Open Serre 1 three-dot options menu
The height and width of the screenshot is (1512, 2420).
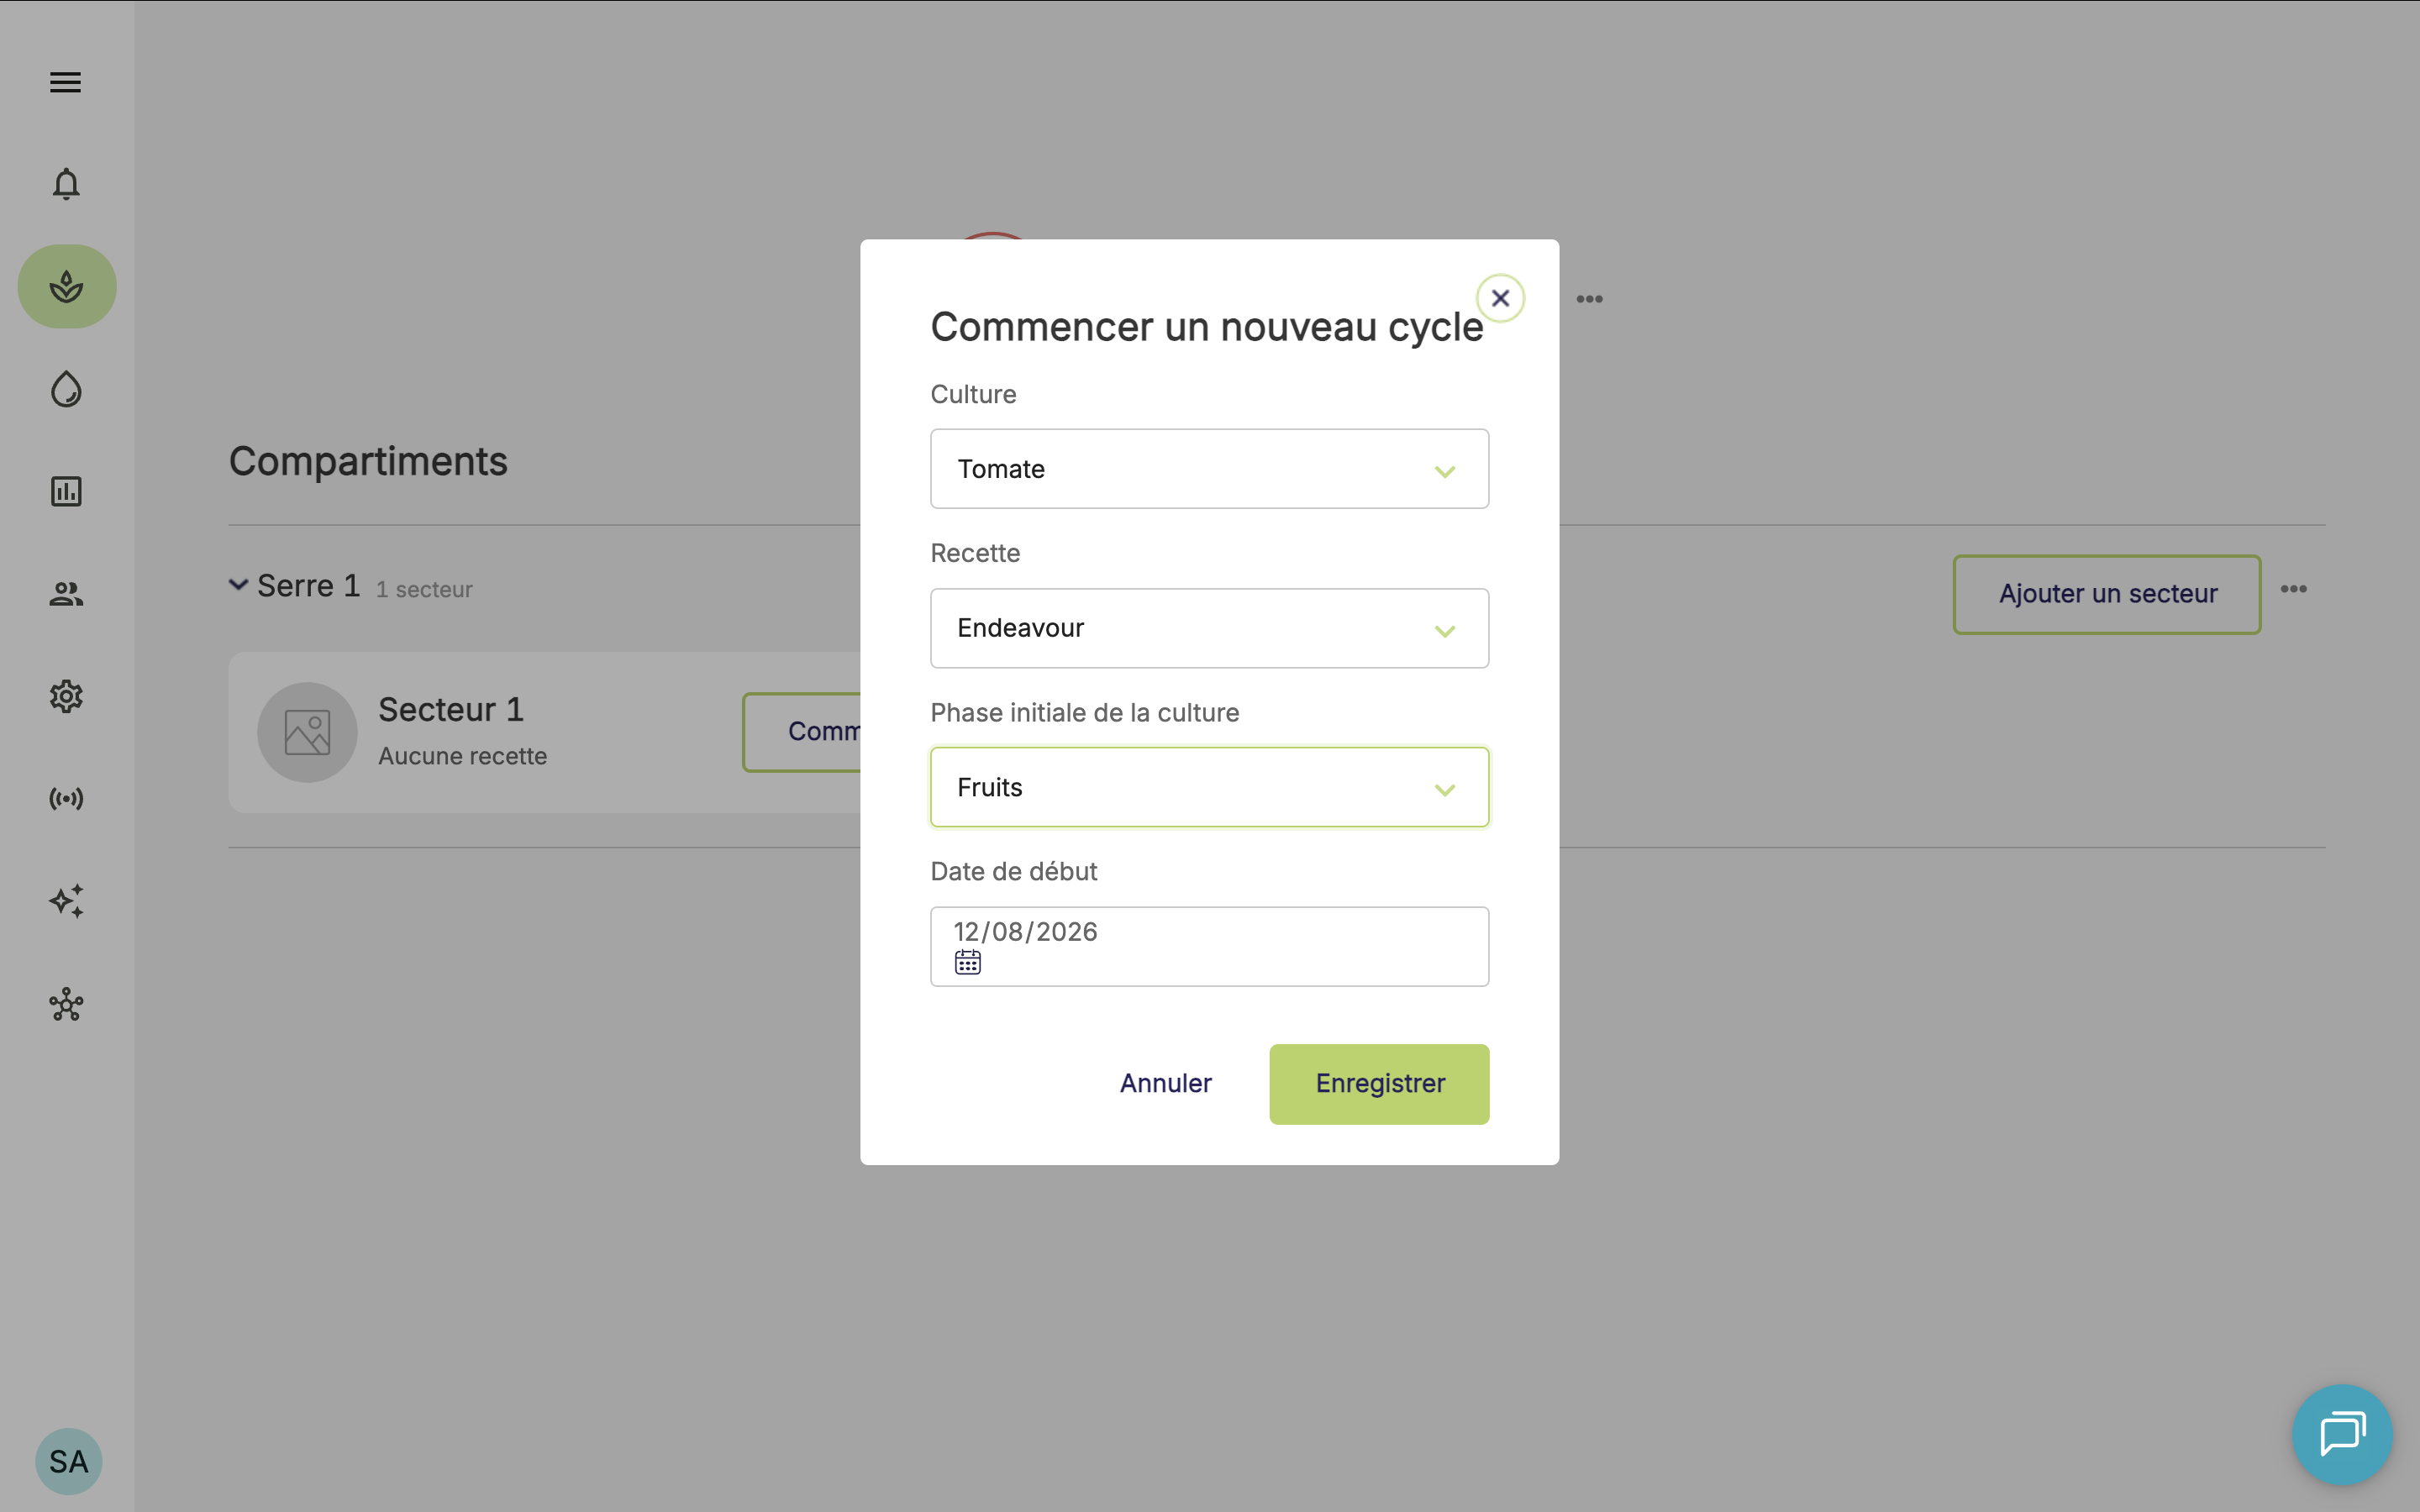pos(2293,589)
